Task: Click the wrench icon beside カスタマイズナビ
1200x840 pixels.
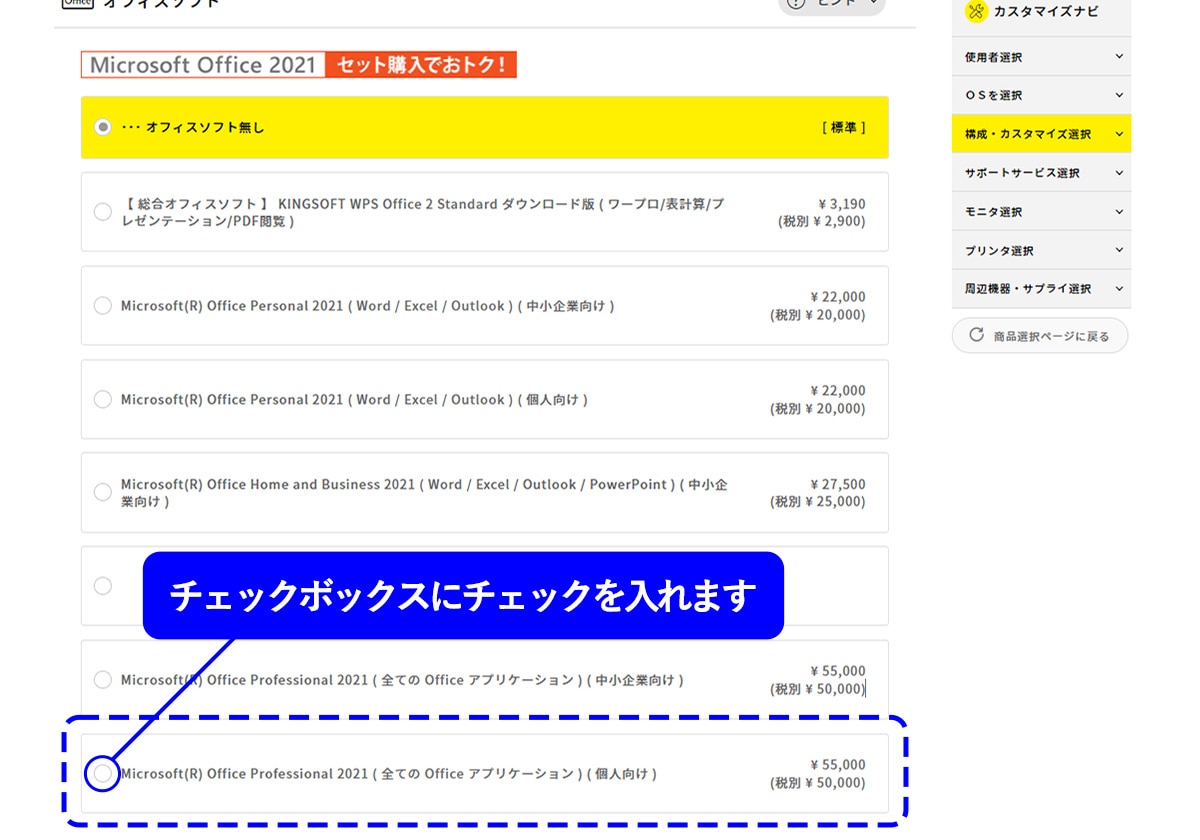Action: point(976,11)
